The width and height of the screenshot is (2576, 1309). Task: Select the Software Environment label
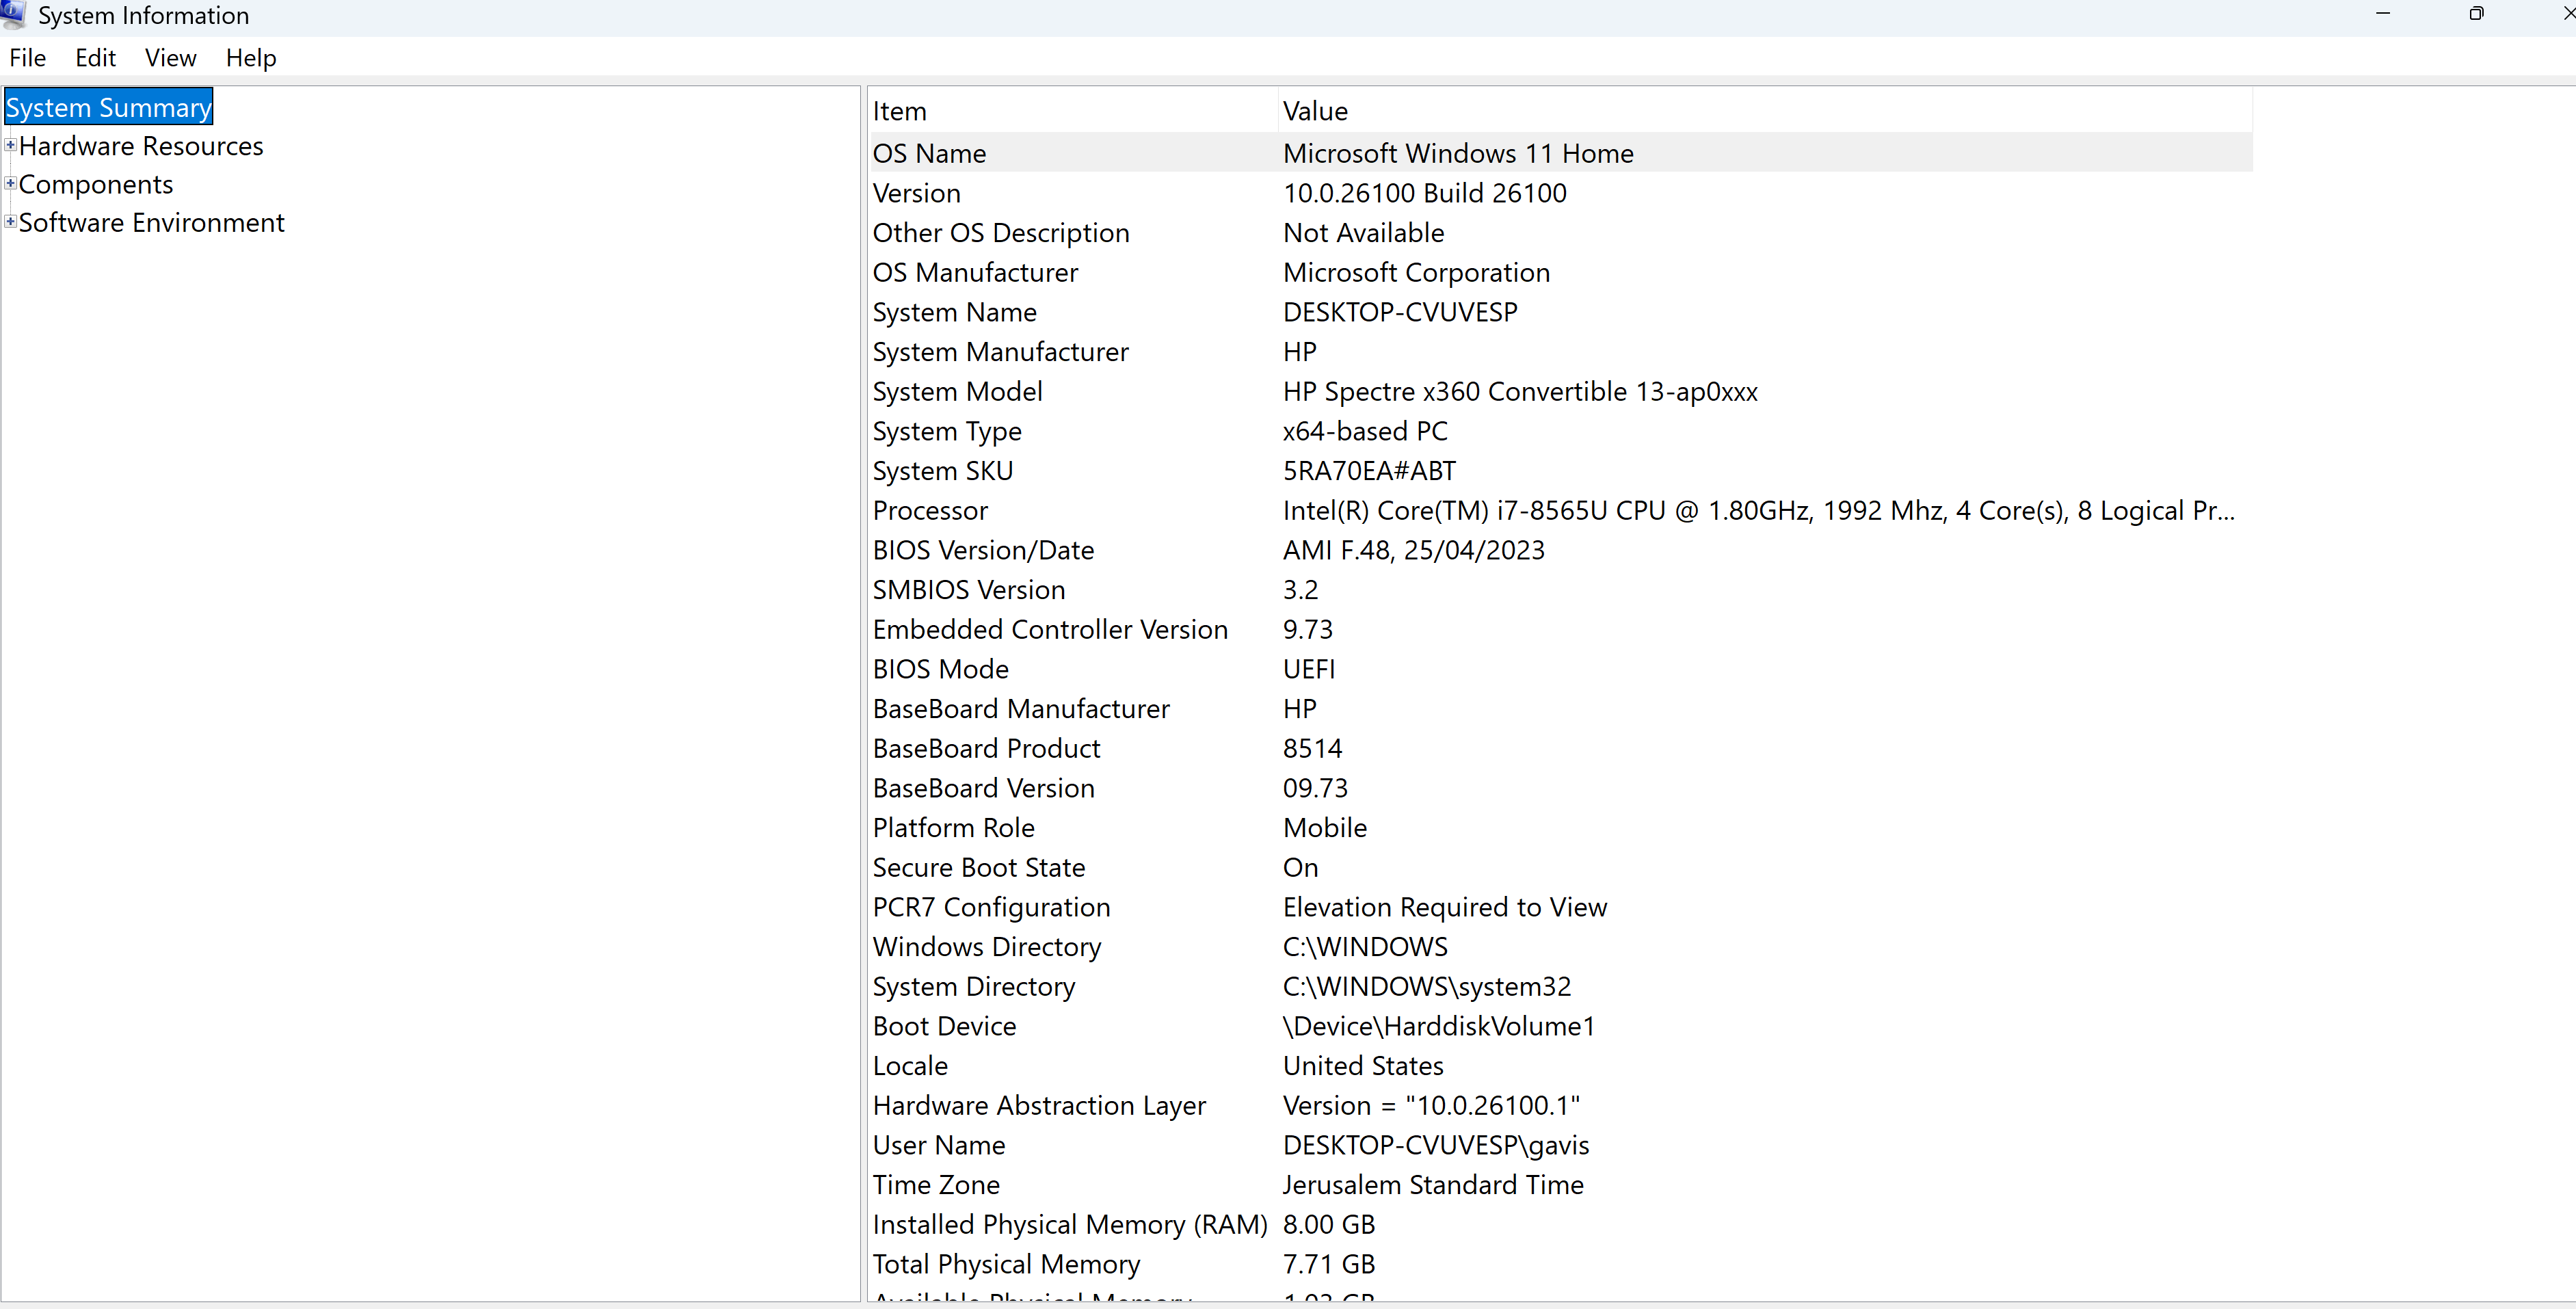tap(152, 222)
